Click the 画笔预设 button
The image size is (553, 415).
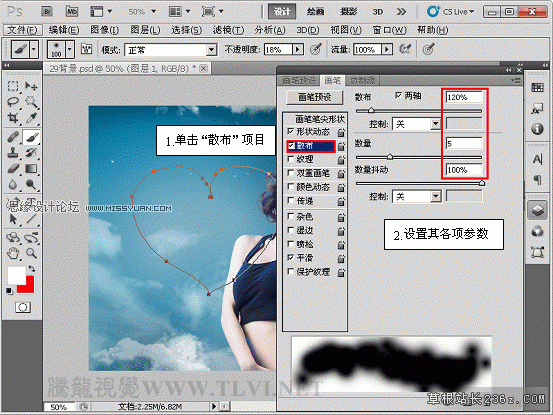[315, 97]
